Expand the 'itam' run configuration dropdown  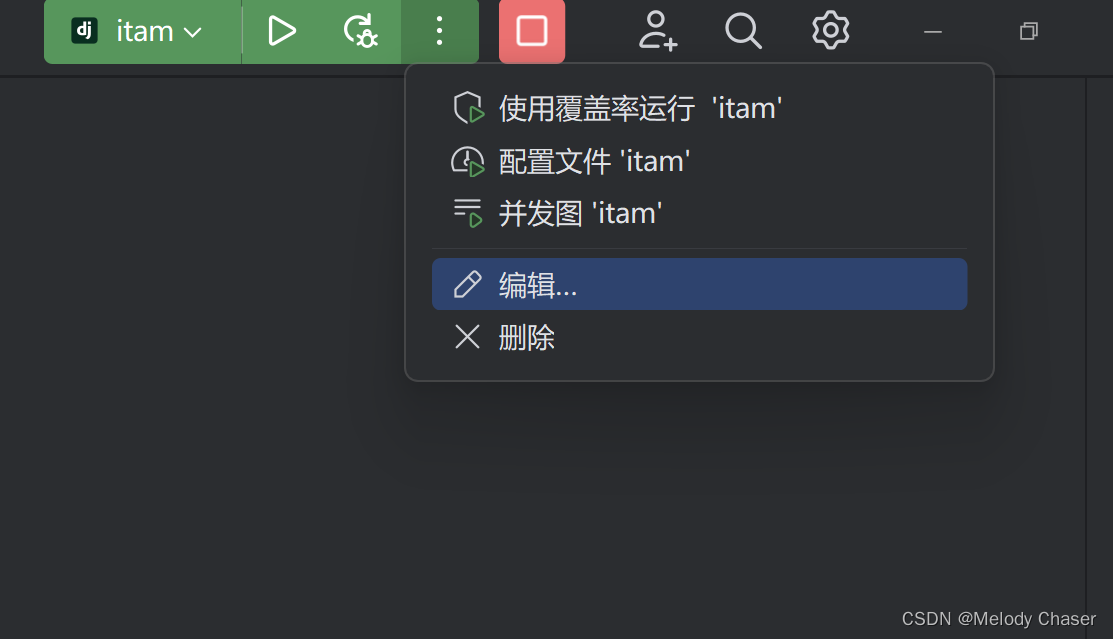(143, 31)
